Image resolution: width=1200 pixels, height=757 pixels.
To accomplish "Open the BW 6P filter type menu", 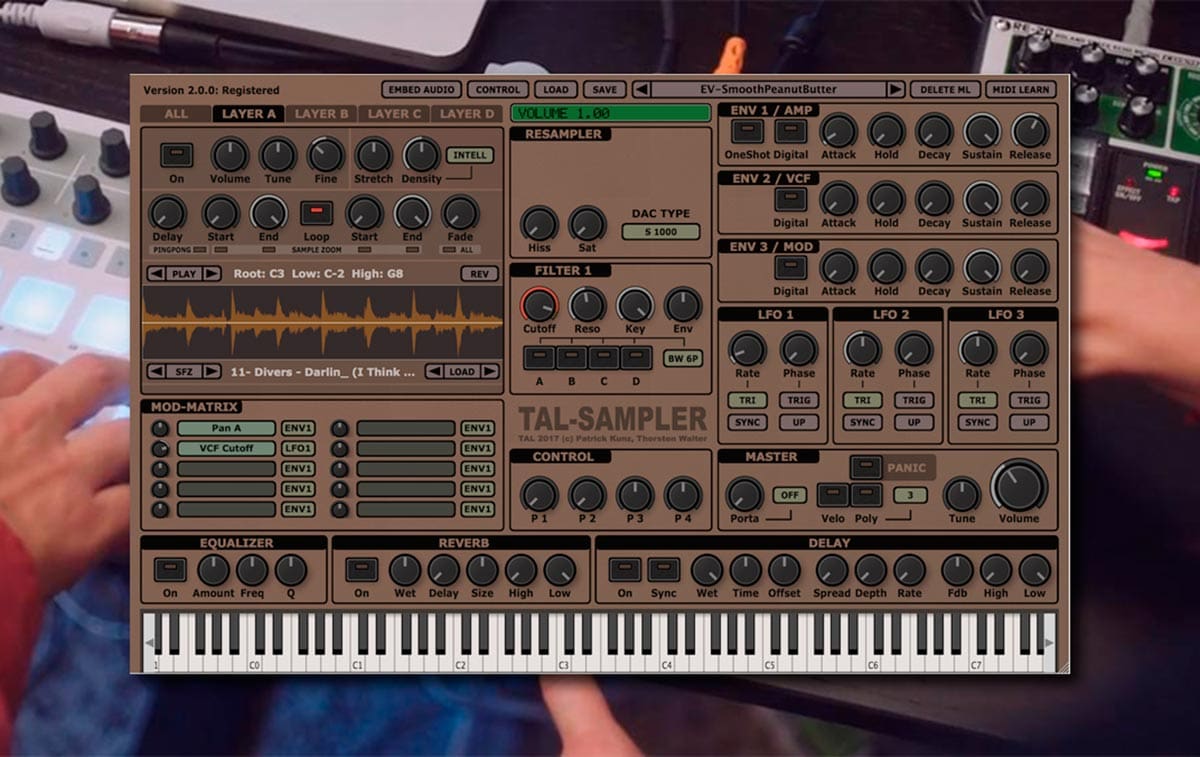I will (681, 357).
